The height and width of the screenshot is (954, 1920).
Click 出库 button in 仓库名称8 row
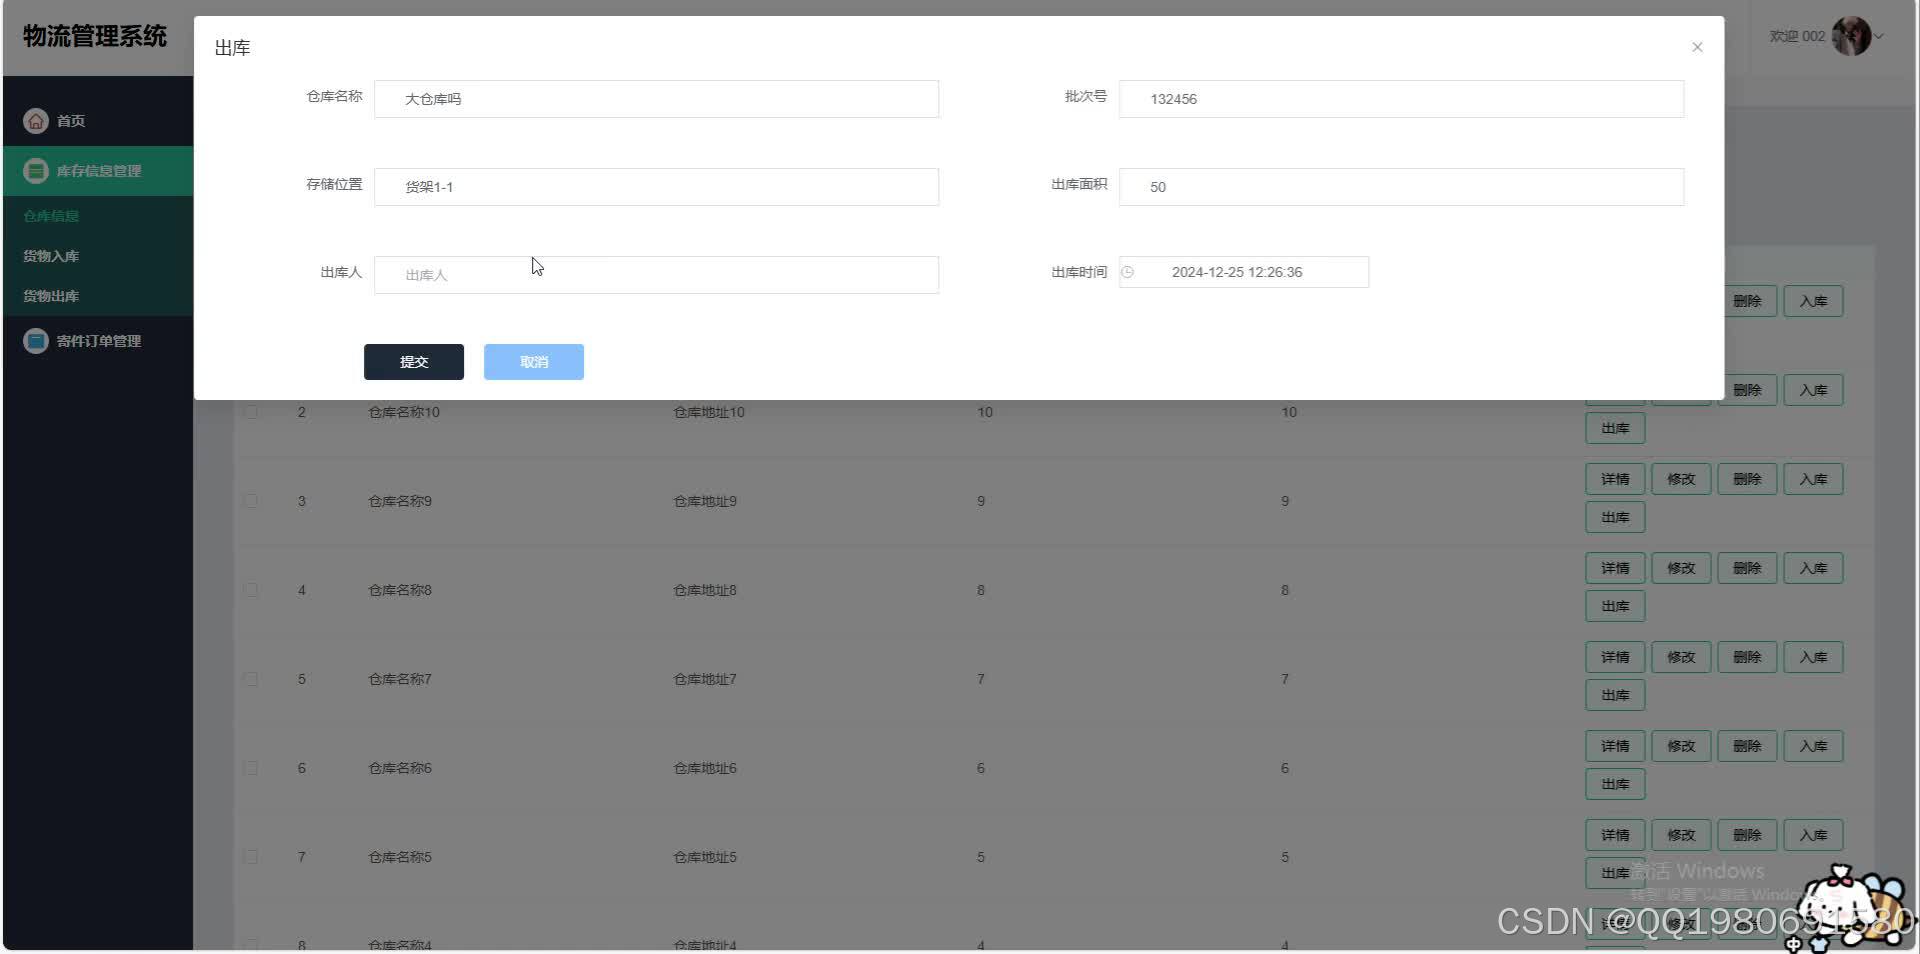[x=1615, y=606]
